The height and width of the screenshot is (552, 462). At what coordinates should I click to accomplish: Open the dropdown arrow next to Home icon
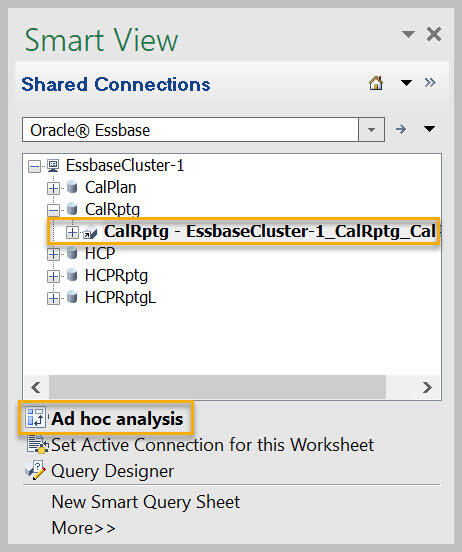tap(406, 83)
